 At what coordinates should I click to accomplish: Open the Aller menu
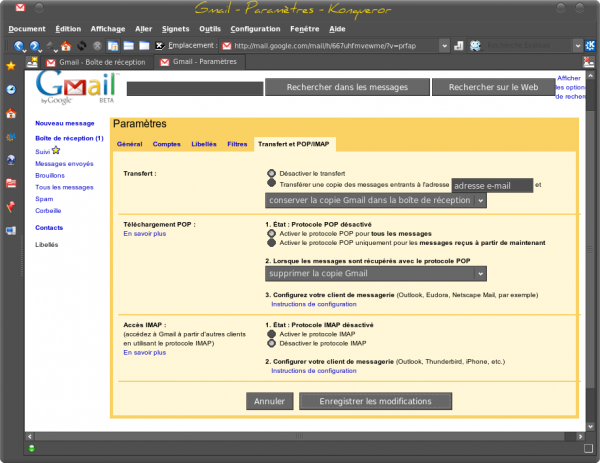pyautogui.click(x=143, y=29)
